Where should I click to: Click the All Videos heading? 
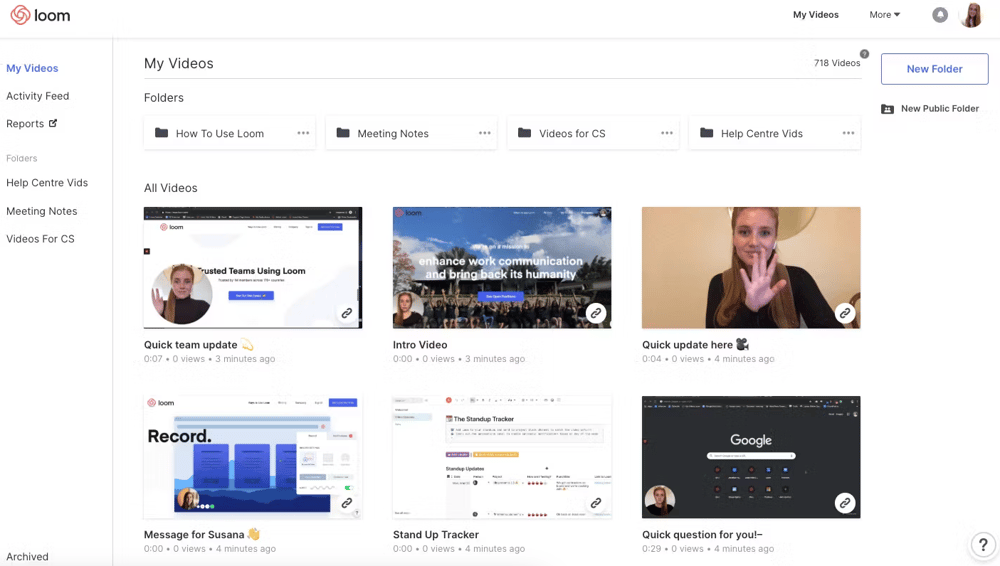[171, 188]
